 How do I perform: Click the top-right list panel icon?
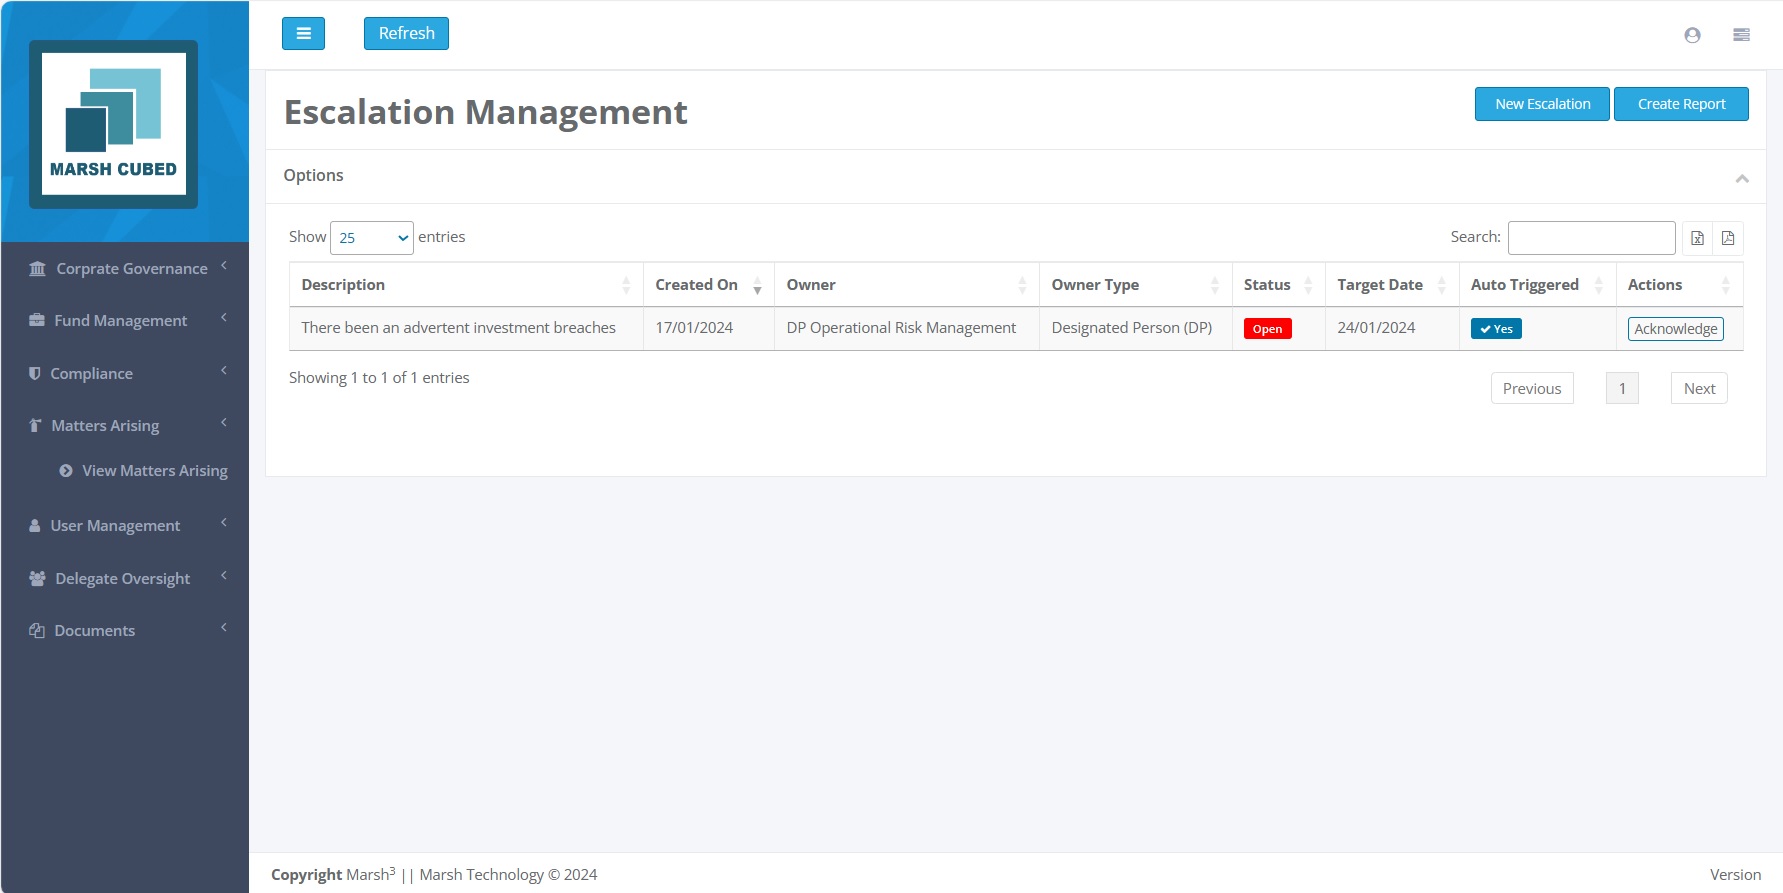click(x=1741, y=35)
